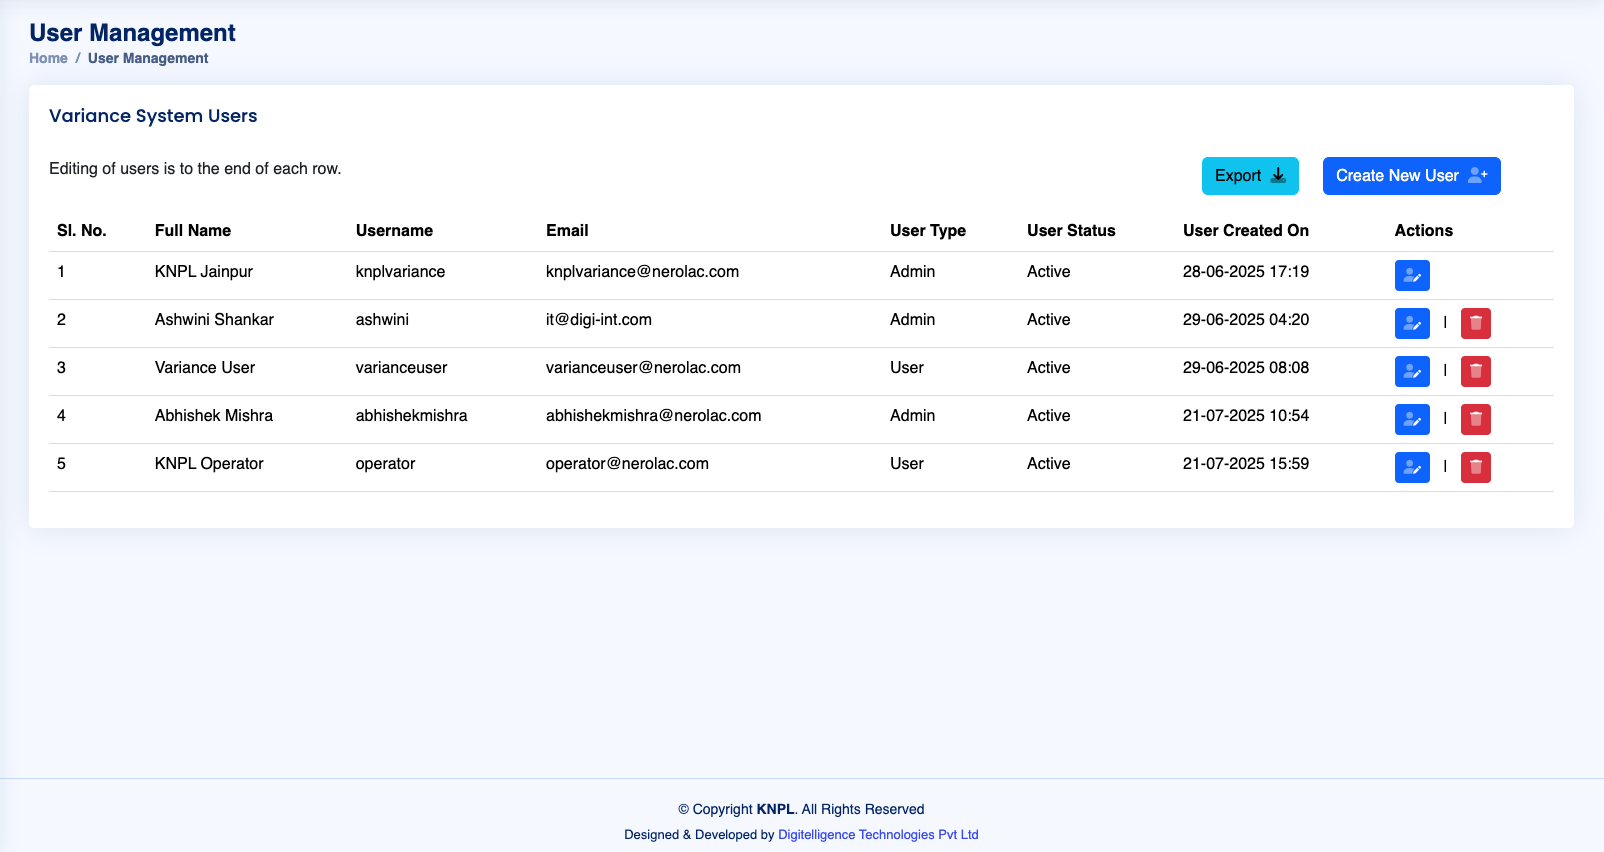Go to Home breadcrumb

(48, 58)
